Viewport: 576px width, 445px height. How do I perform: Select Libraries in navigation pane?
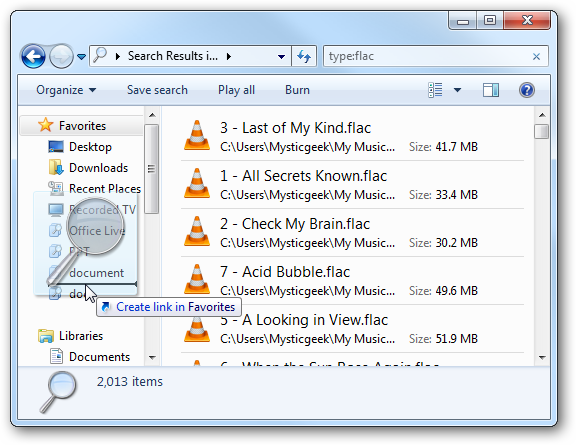click(x=81, y=336)
